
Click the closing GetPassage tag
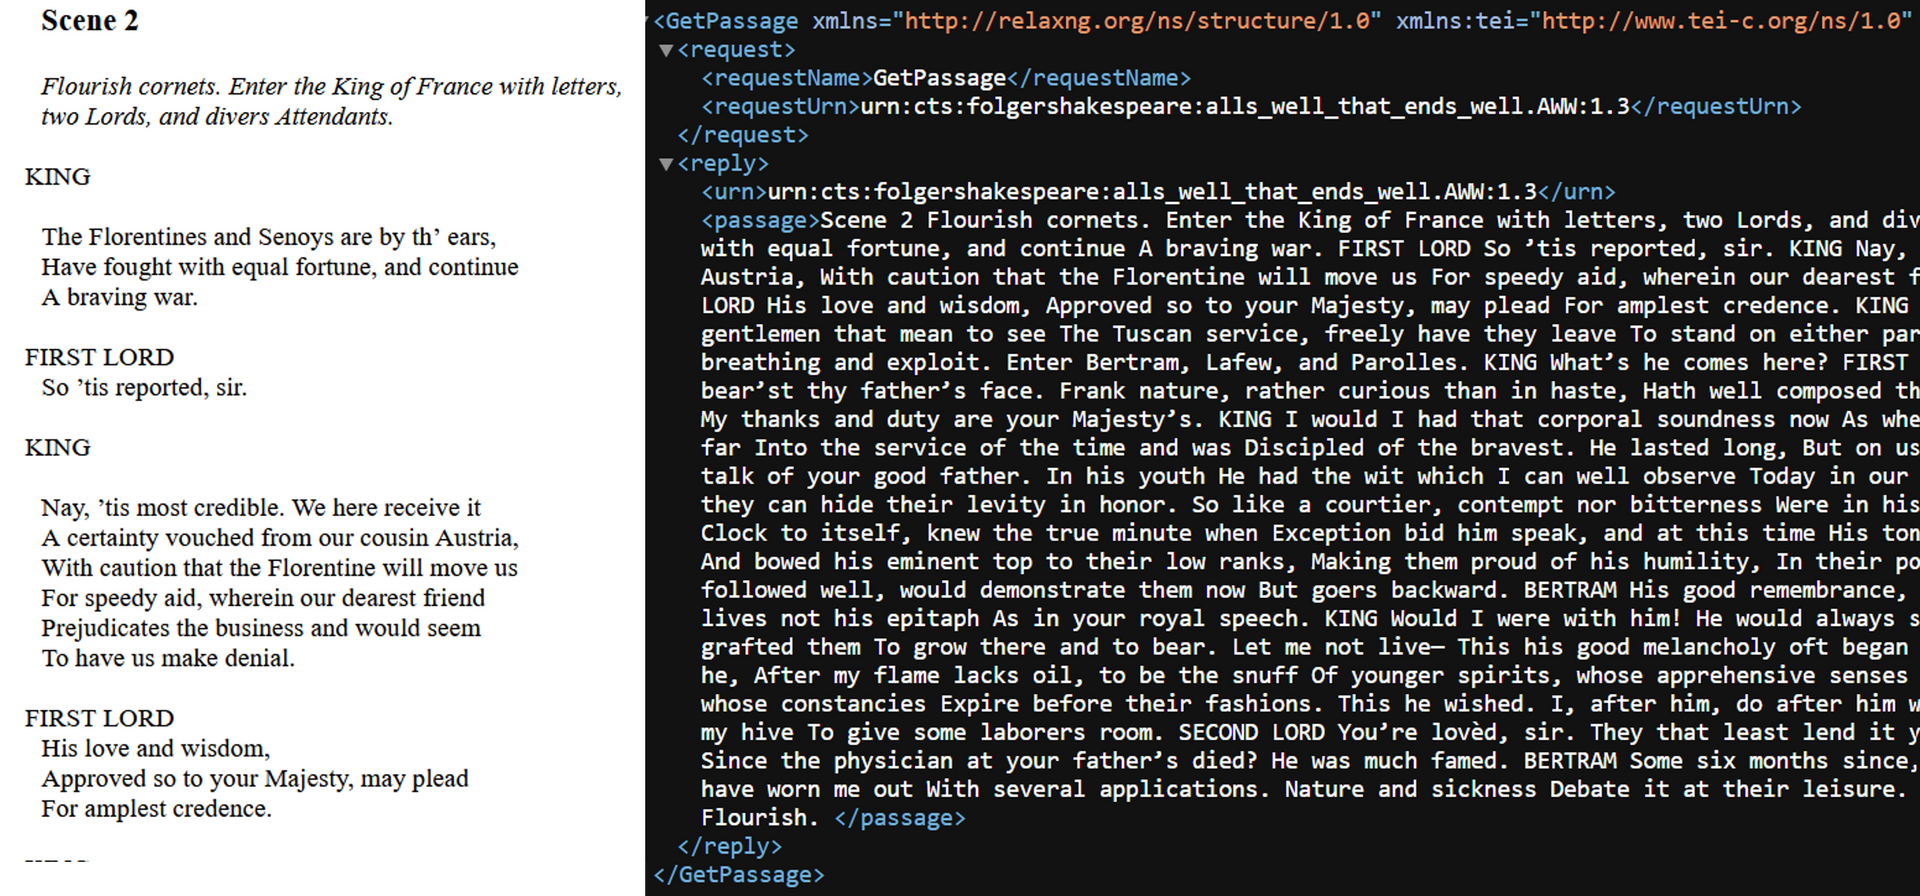(739, 875)
